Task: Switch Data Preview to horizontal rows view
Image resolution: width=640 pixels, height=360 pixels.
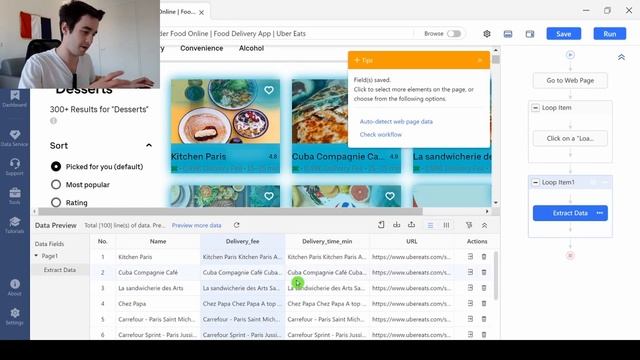Action: click(430, 225)
